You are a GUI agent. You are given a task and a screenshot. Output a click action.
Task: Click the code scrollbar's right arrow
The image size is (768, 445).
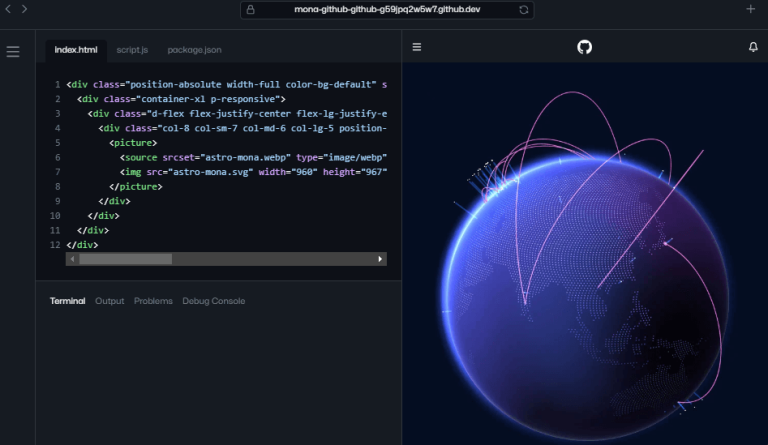click(x=380, y=259)
